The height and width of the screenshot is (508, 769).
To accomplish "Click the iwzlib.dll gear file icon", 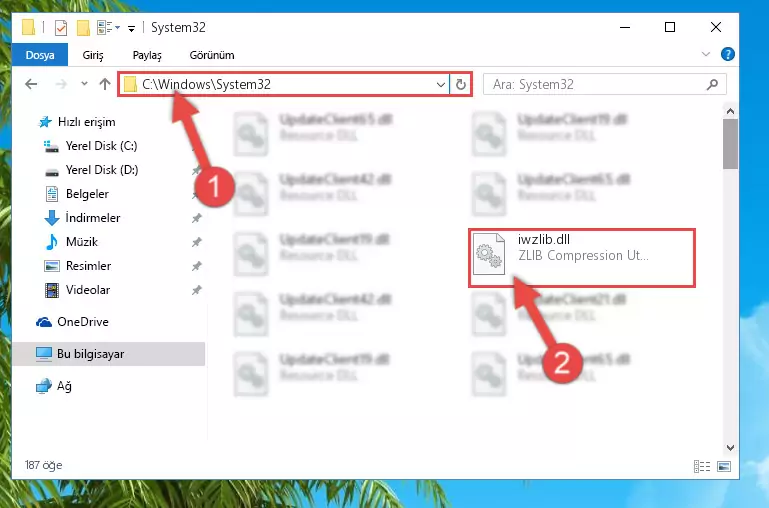I will click(x=489, y=254).
